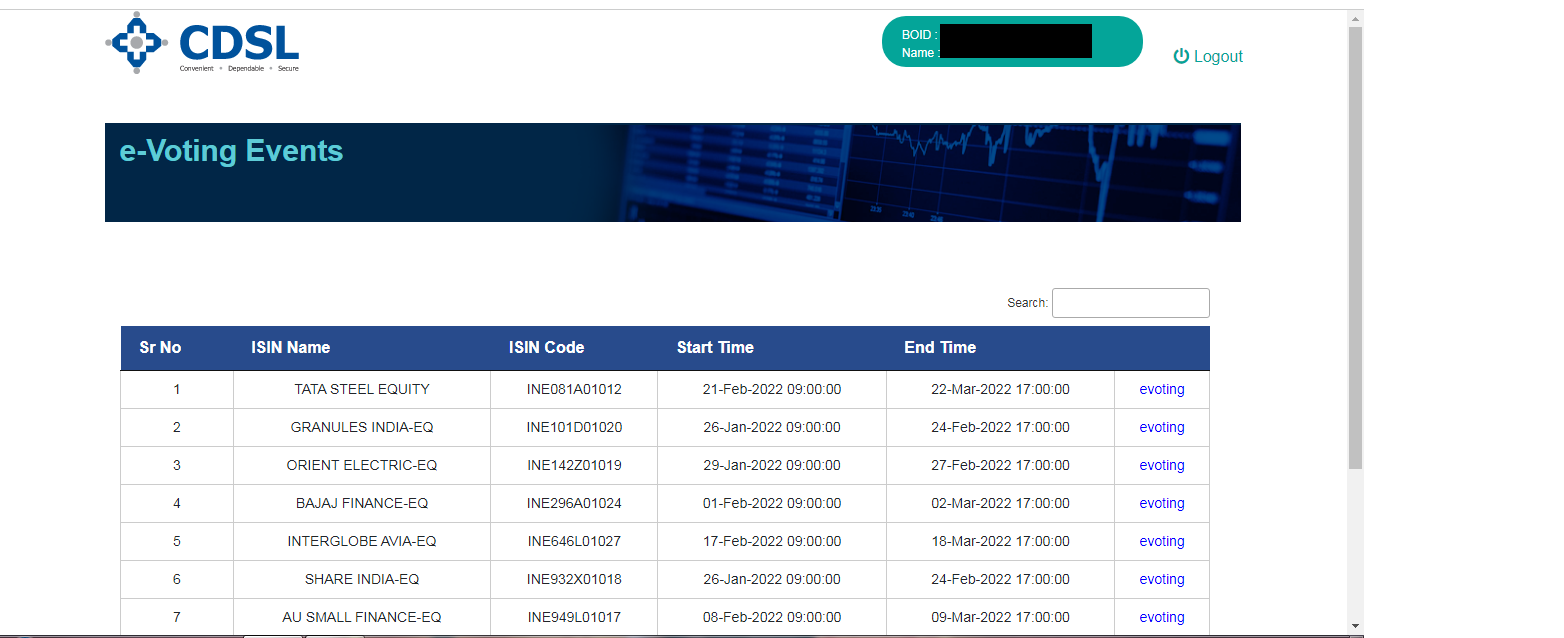
Task: Select the TATA STEEL EQUITY name cell
Action: coord(362,390)
